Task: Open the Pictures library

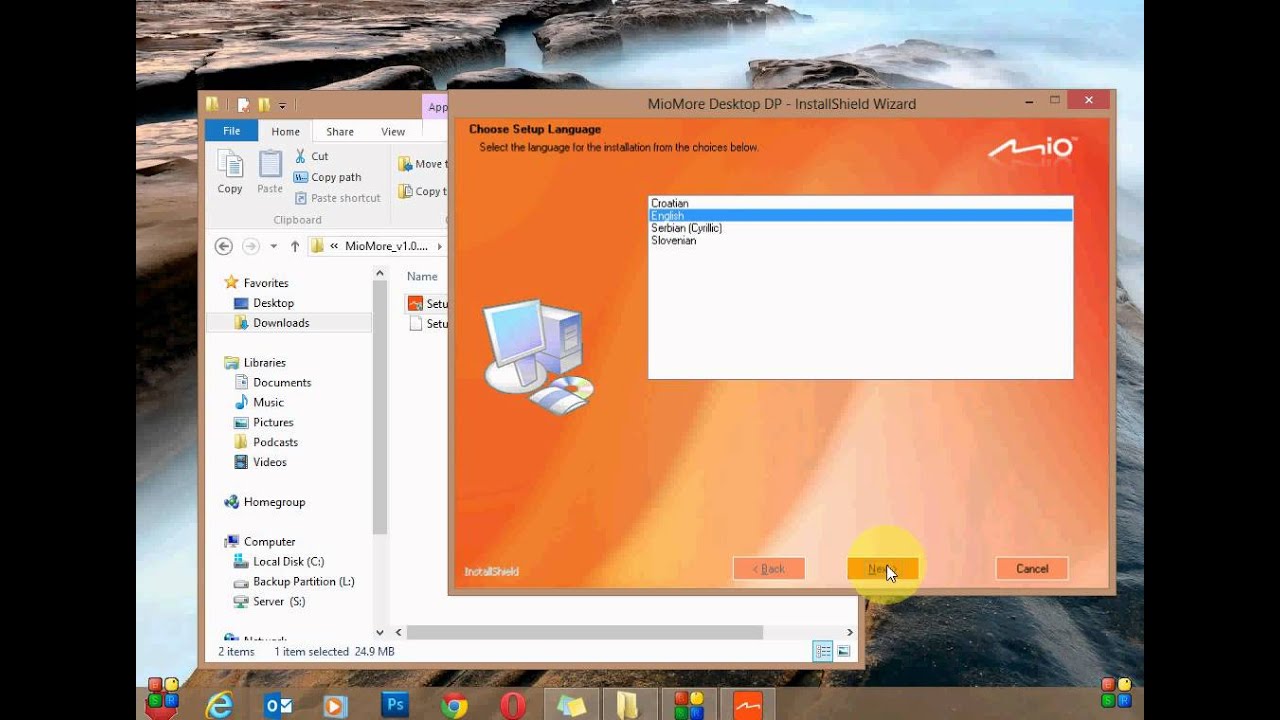Action: [x=273, y=422]
